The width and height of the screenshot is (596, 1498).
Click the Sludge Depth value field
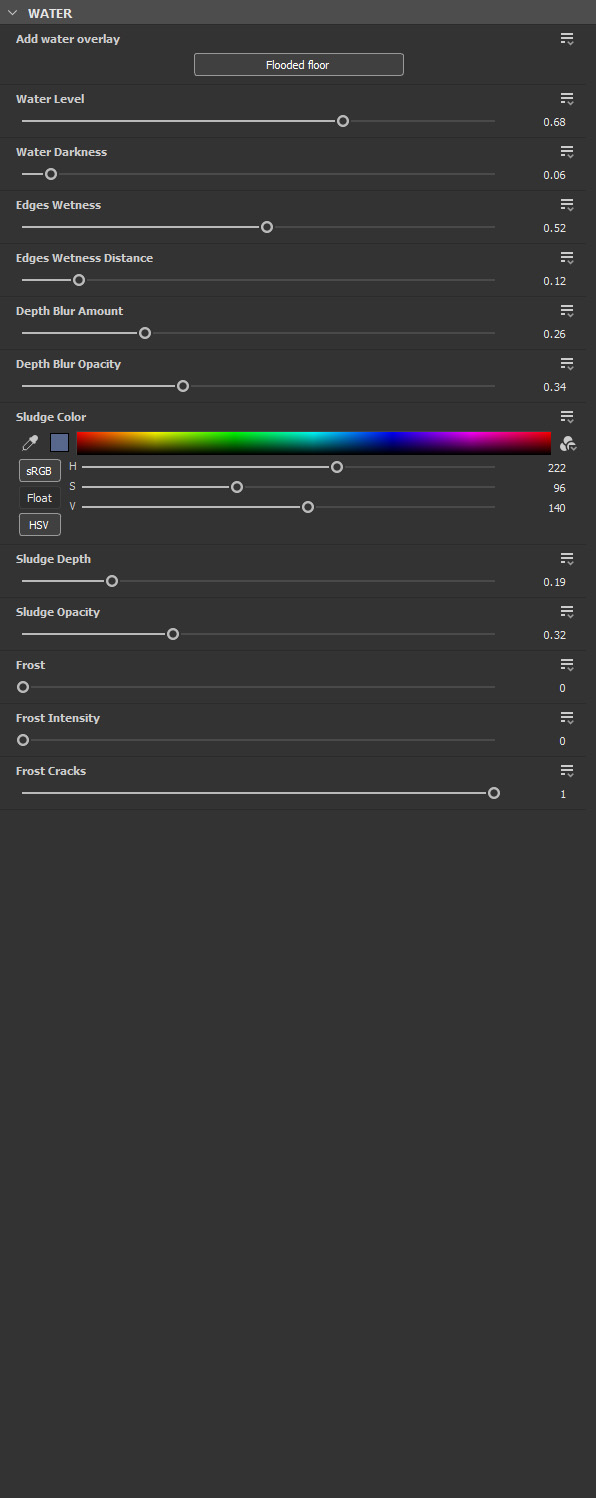click(x=554, y=582)
